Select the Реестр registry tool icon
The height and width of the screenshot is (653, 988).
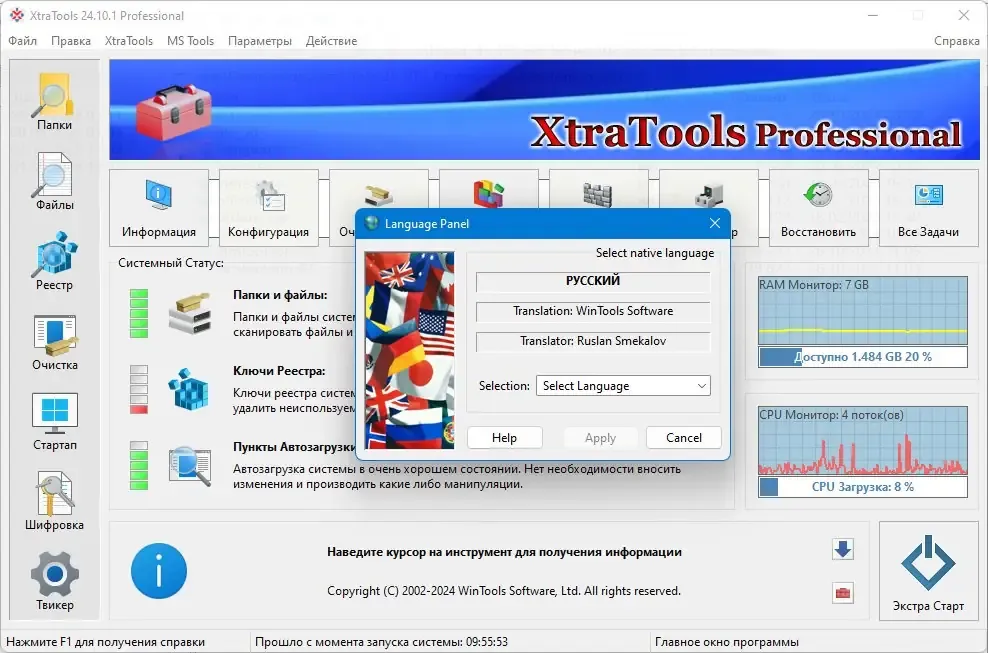[54, 262]
